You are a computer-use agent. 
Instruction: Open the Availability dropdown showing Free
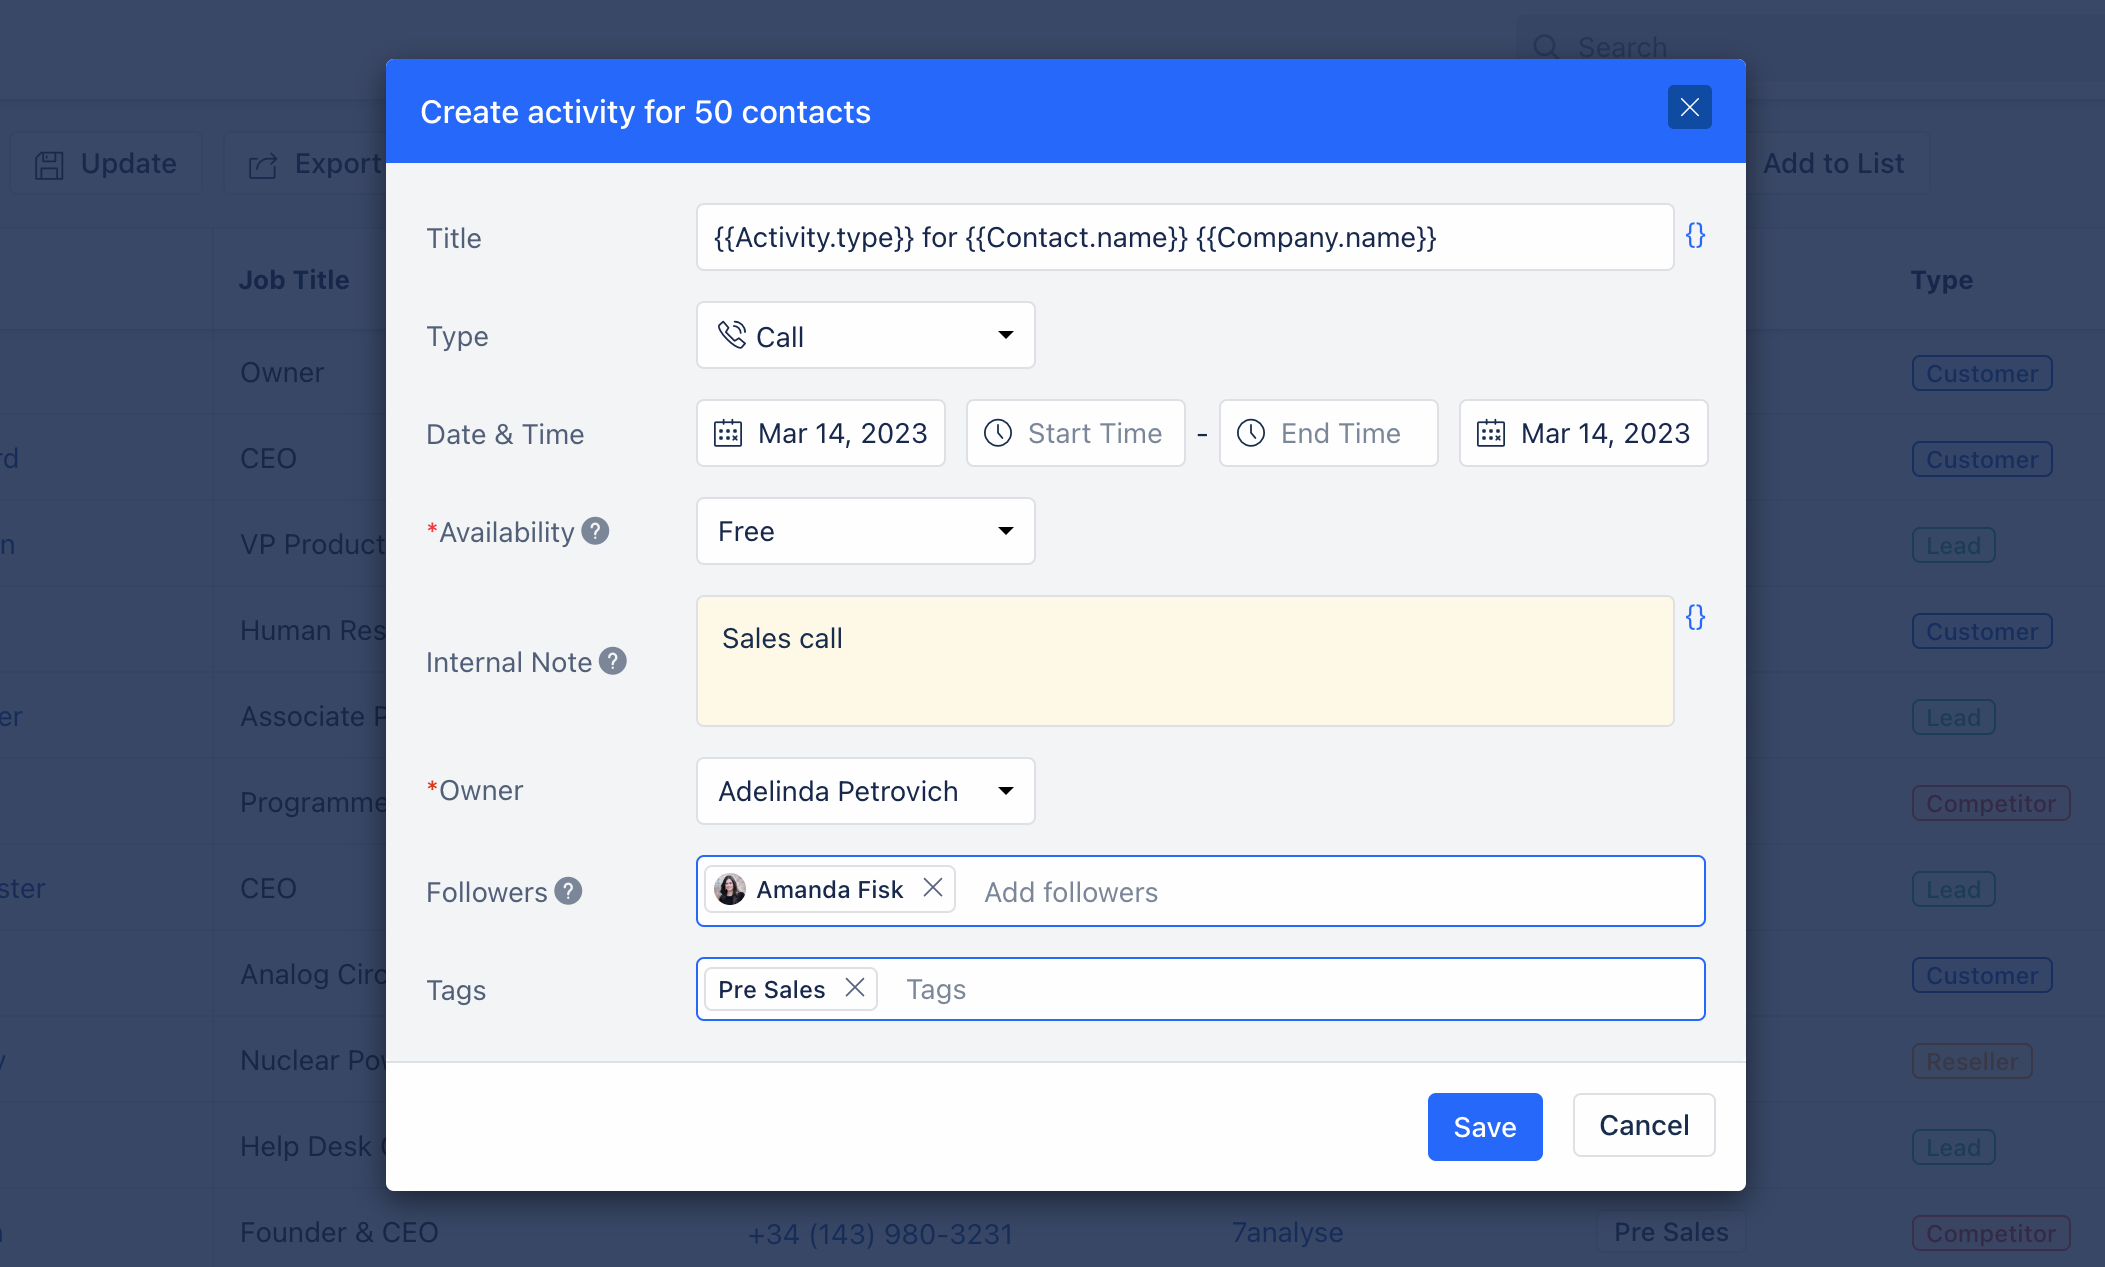click(865, 531)
